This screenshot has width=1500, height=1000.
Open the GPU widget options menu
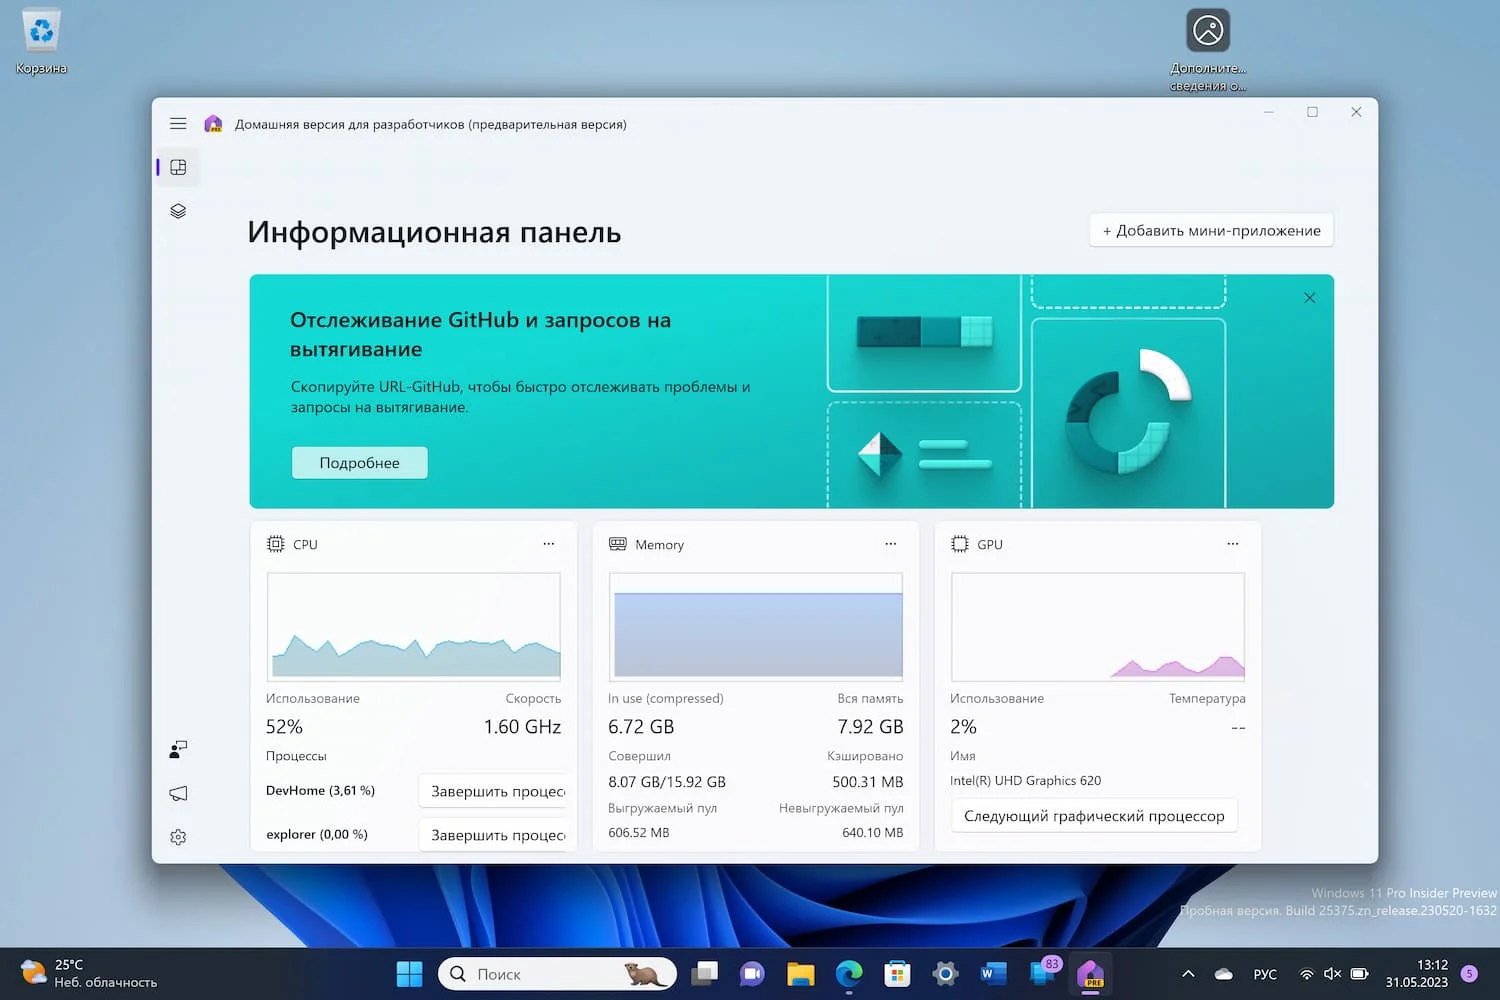pyautogui.click(x=1232, y=544)
